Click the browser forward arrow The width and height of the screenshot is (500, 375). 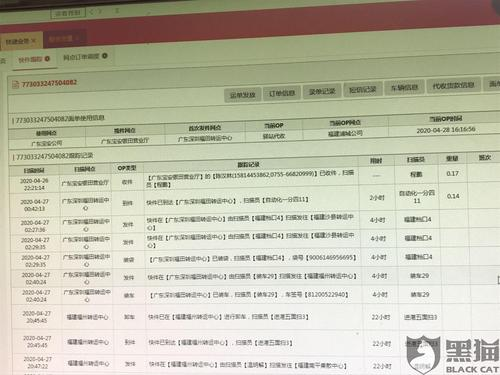click(x=100, y=11)
